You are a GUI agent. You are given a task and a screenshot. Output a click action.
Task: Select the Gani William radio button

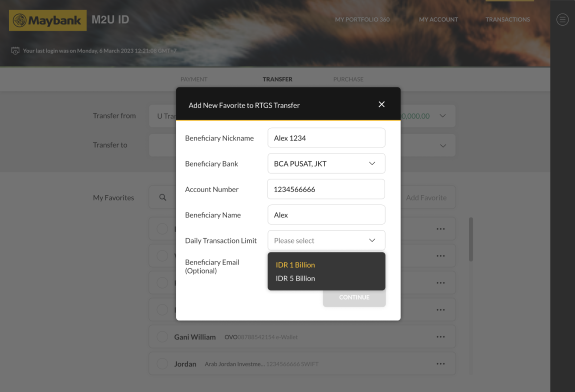coord(162,337)
